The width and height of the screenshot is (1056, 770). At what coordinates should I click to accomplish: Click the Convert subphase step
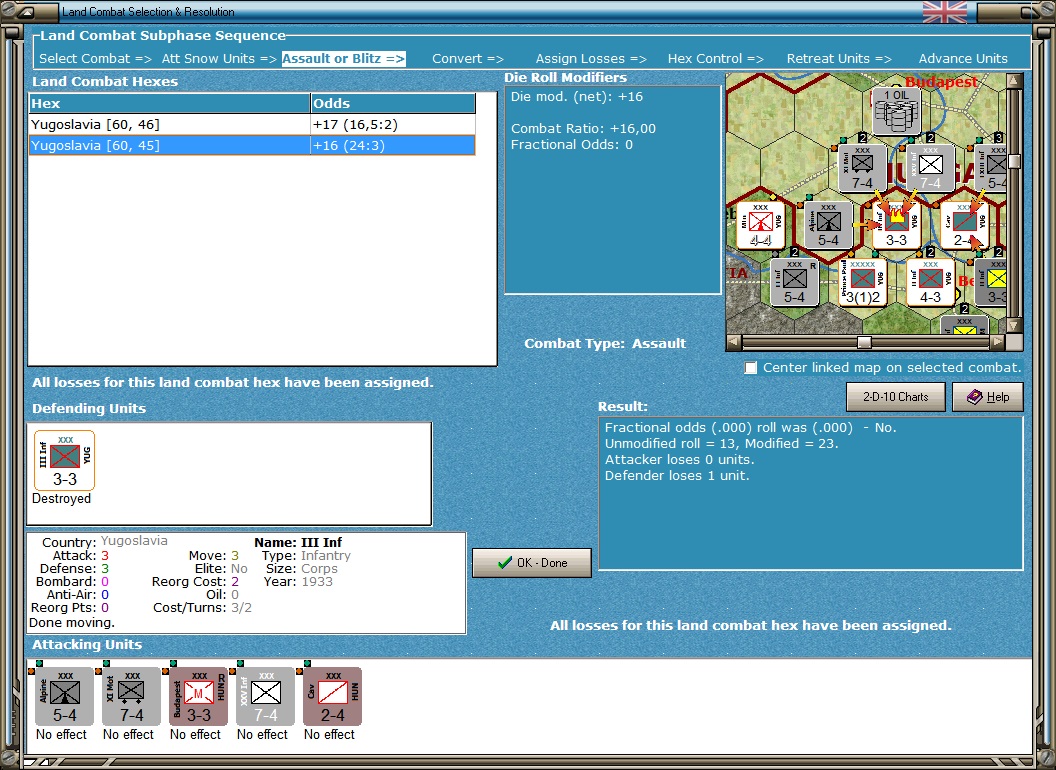pos(467,59)
